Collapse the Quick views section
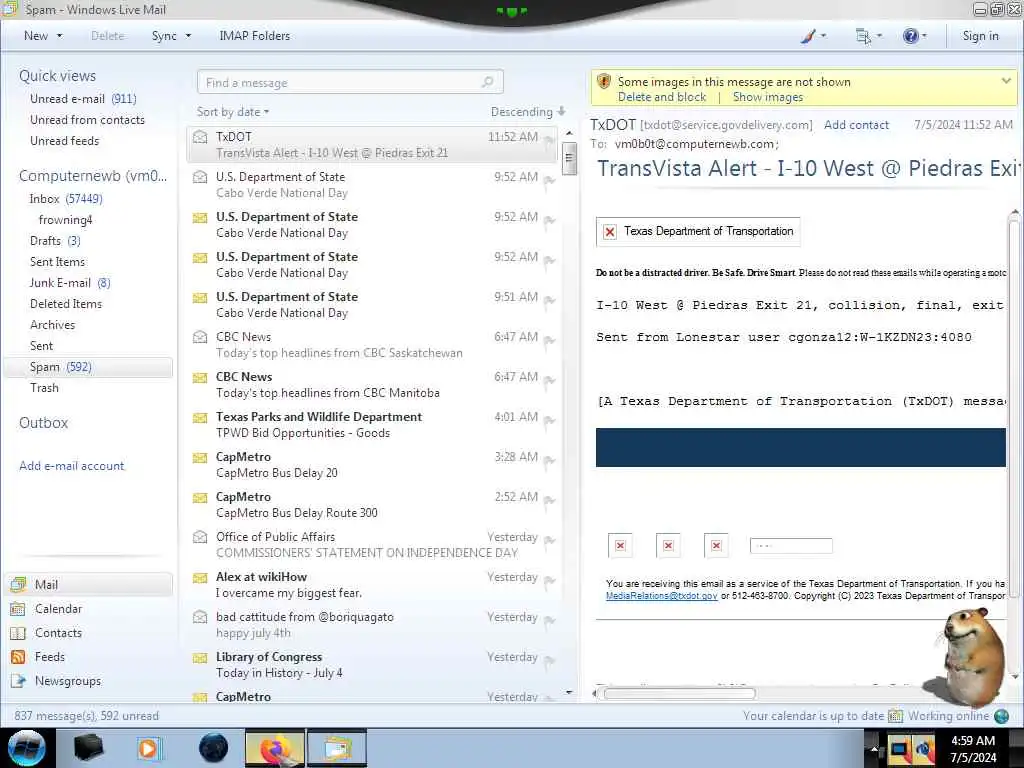The image size is (1024, 768). tap(57, 76)
